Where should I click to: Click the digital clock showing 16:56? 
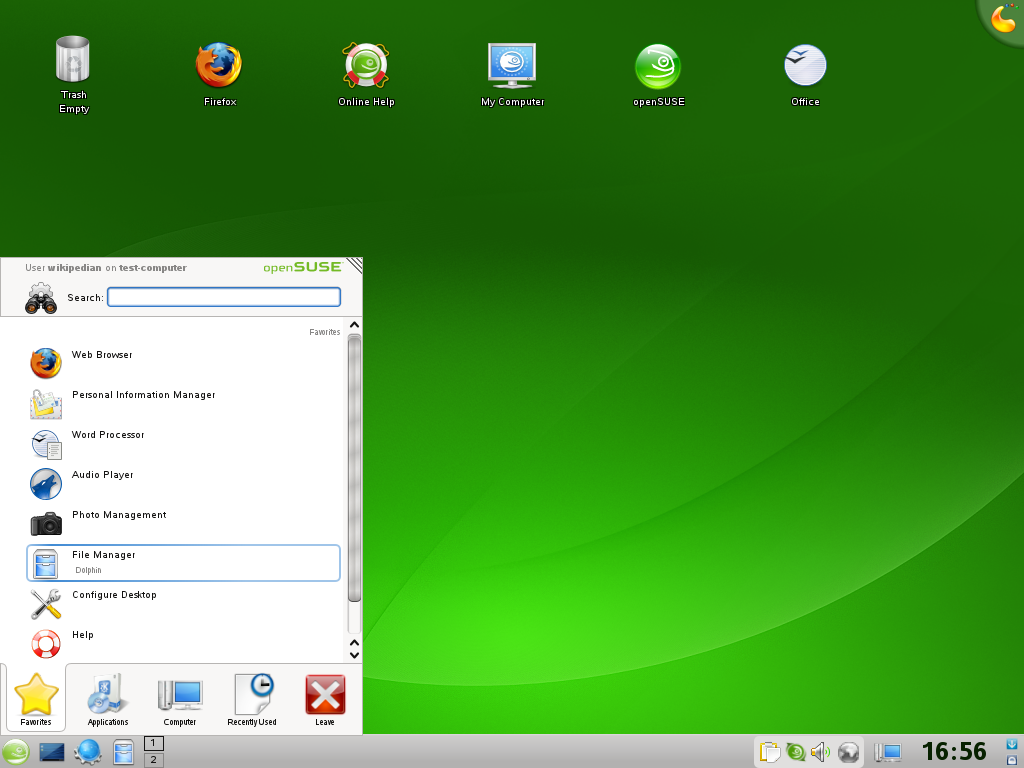[953, 751]
